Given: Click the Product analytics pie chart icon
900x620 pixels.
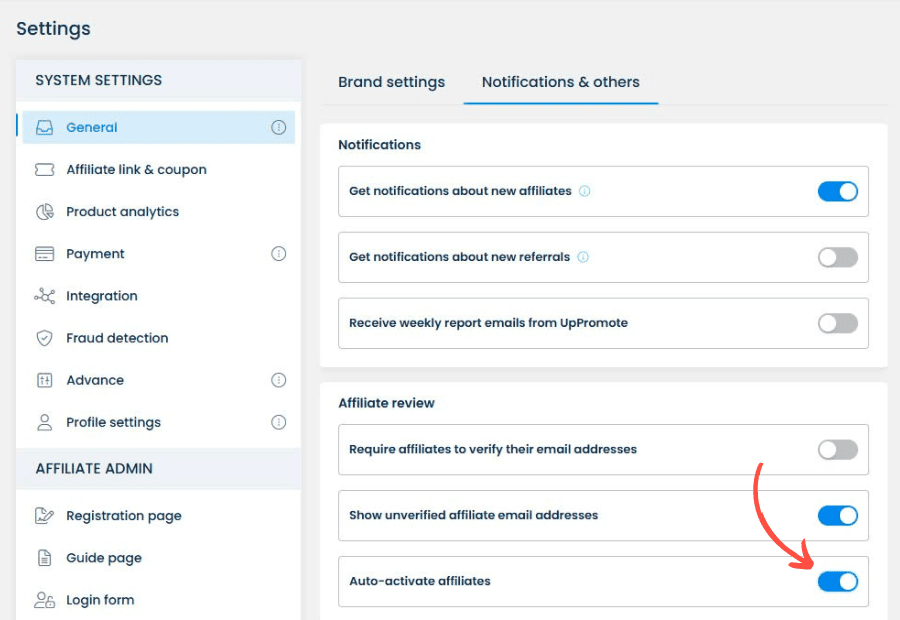Looking at the screenshot, I should tap(44, 212).
